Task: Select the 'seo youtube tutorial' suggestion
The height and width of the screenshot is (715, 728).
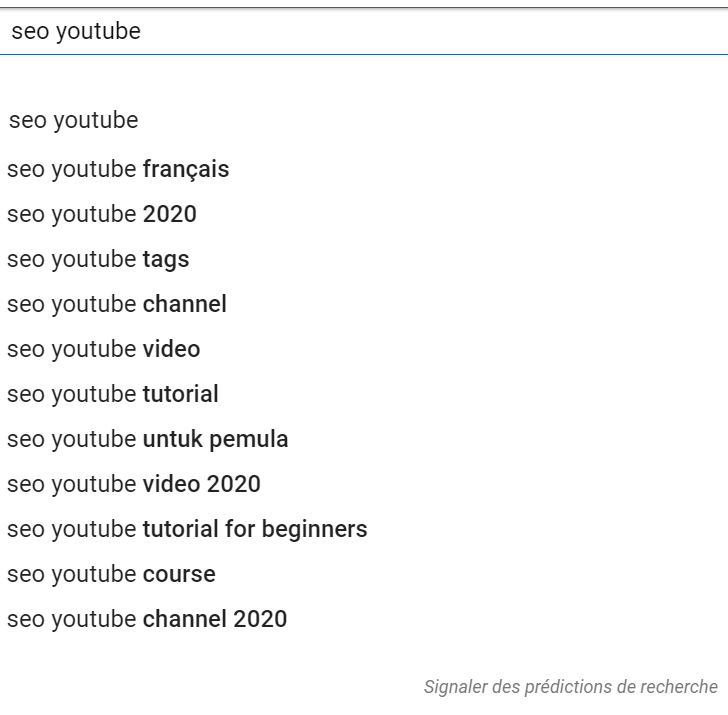Action: click(113, 394)
